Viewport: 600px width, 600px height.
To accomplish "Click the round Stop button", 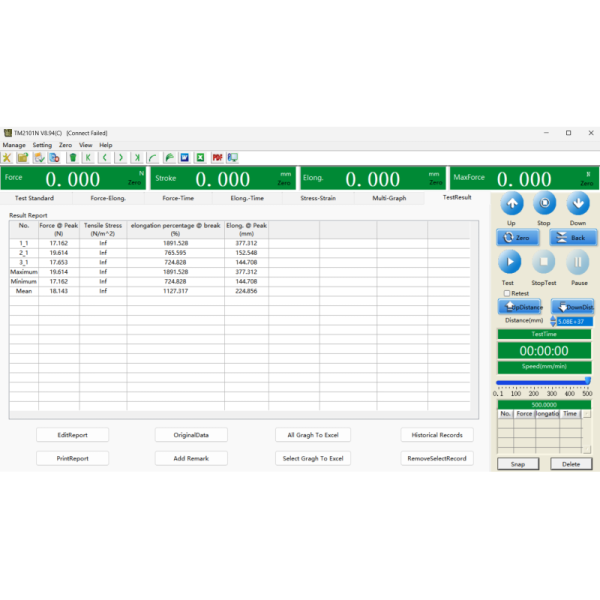I will (545, 203).
